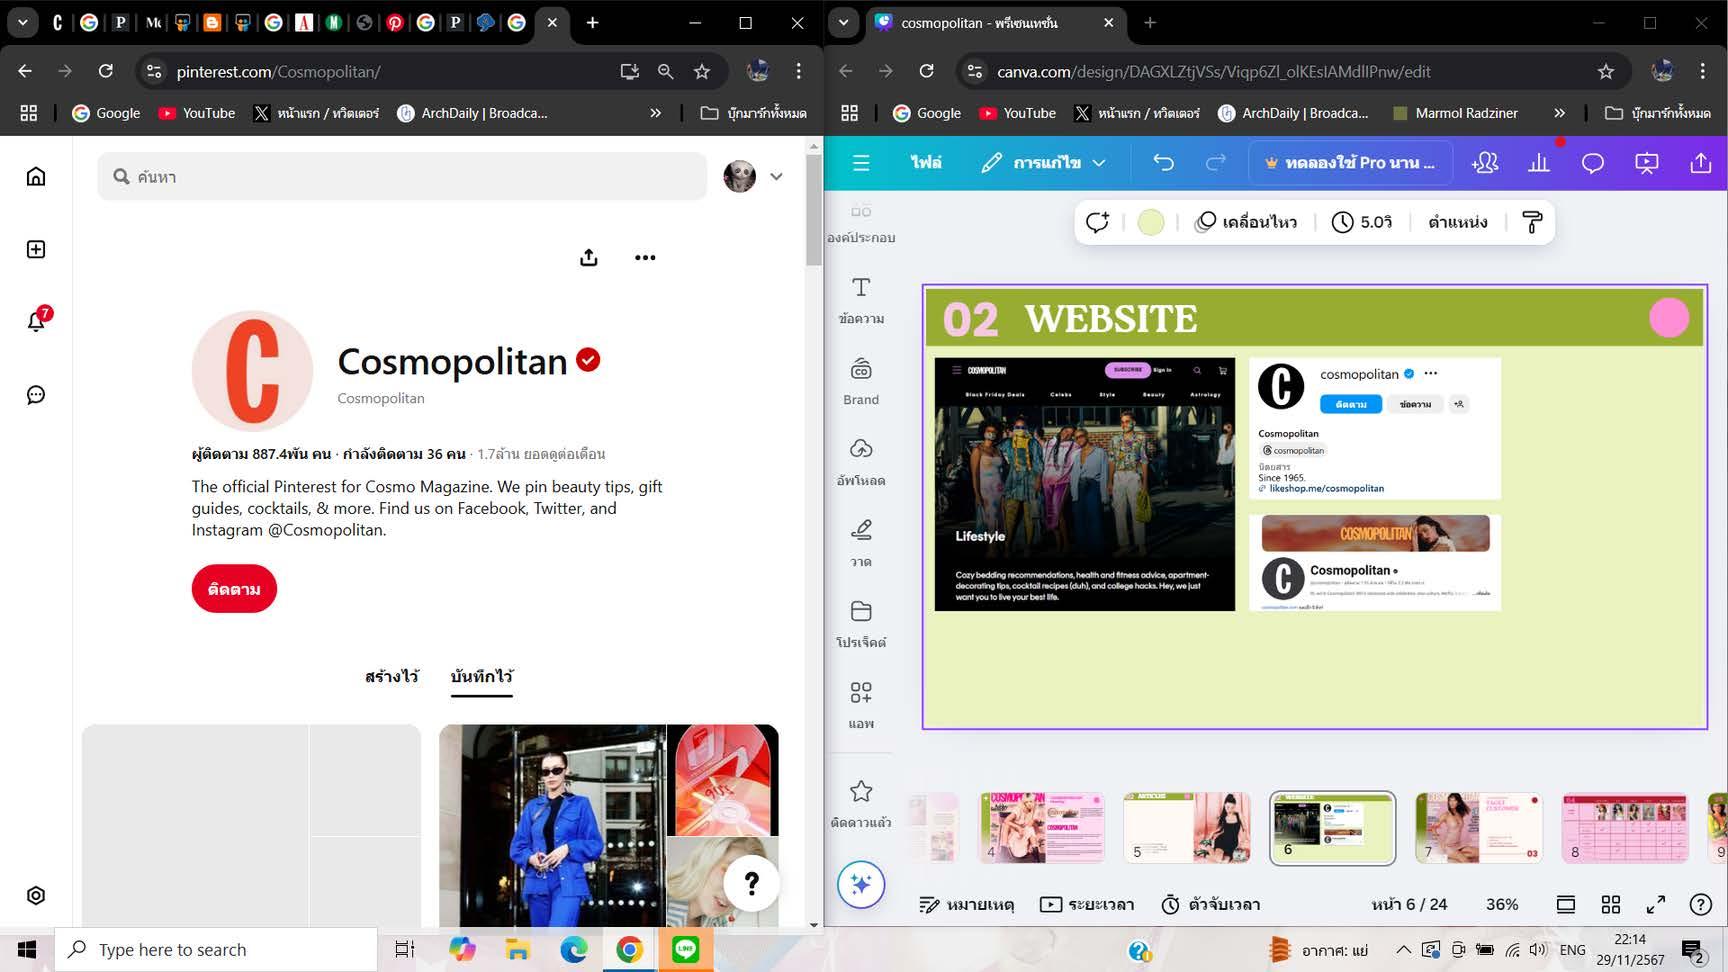
Task: Open the Canva editing mode dropdown
Action: tap(1044, 163)
